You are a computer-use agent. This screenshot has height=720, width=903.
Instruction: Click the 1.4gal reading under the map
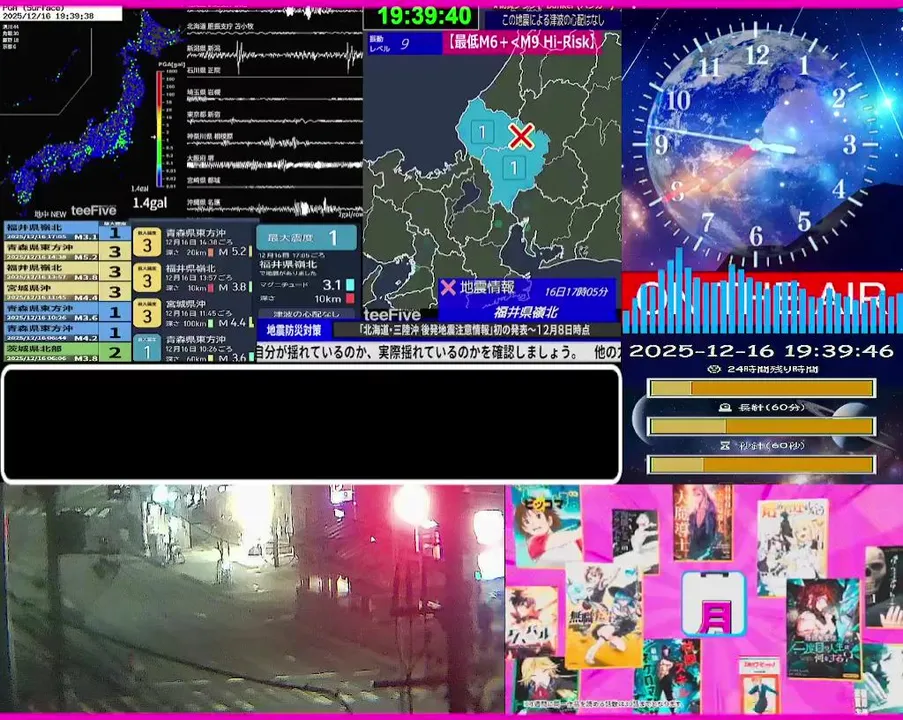point(150,203)
